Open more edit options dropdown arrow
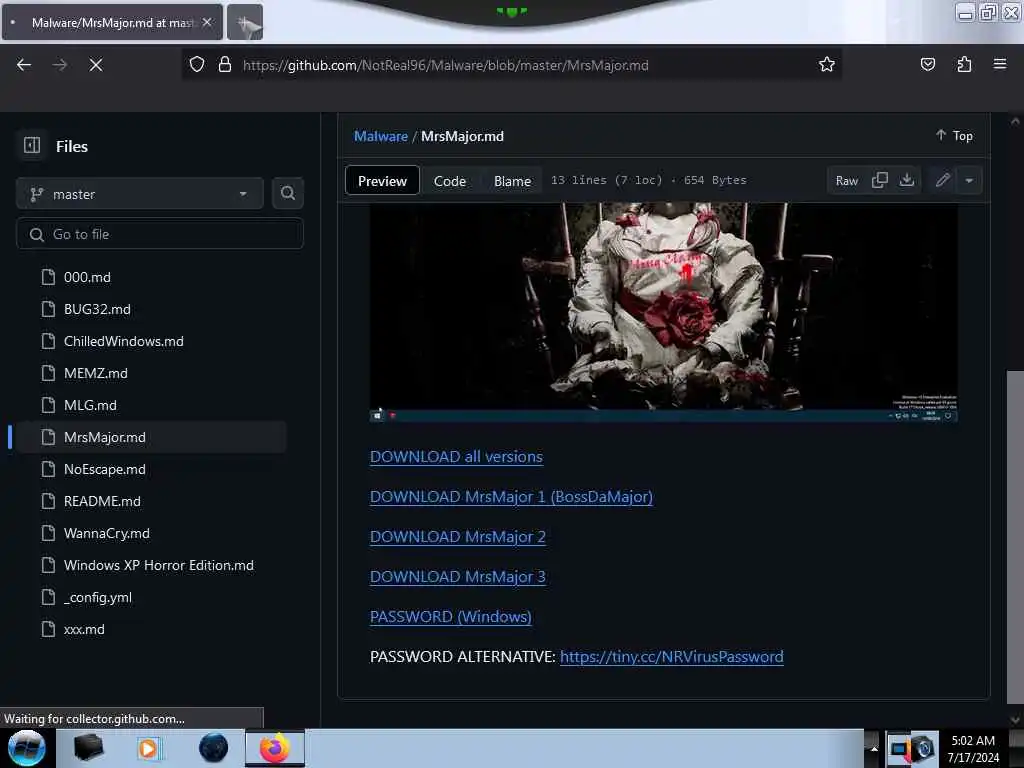Image resolution: width=1024 pixels, height=768 pixels. coord(969,180)
